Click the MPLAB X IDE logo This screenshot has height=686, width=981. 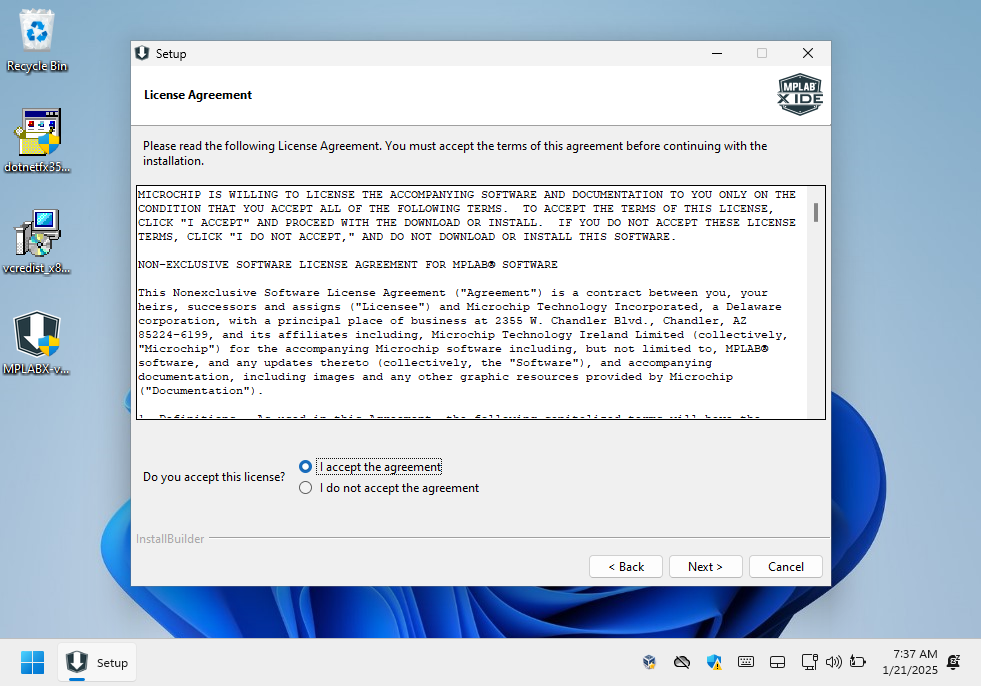click(x=800, y=95)
